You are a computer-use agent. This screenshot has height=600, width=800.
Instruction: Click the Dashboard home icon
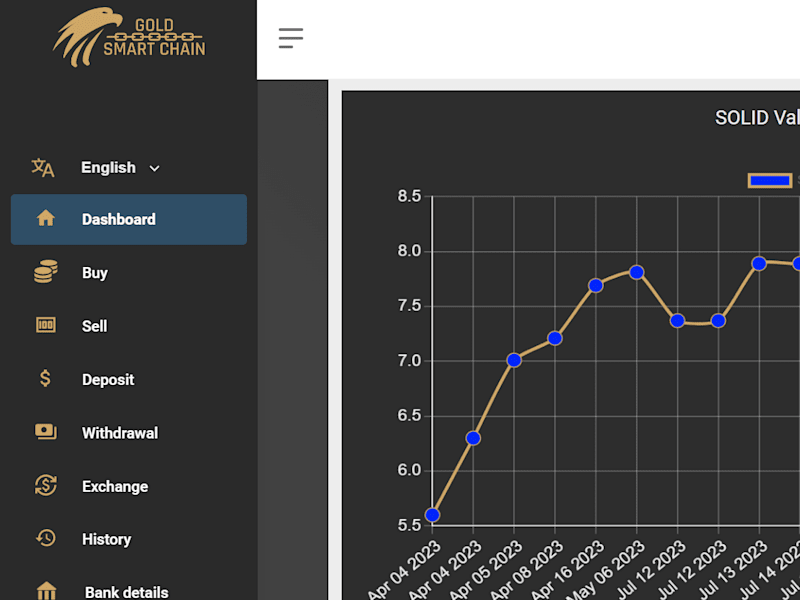tap(46, 218)
